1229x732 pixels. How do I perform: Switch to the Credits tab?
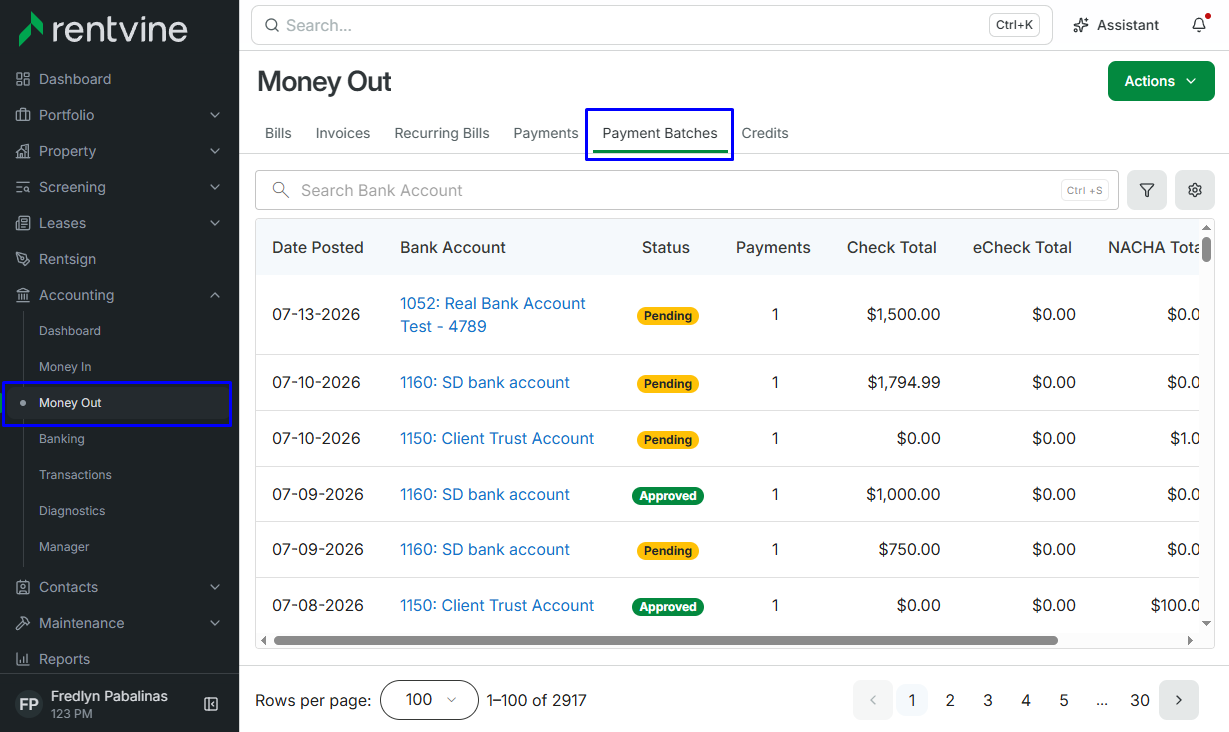765,133
